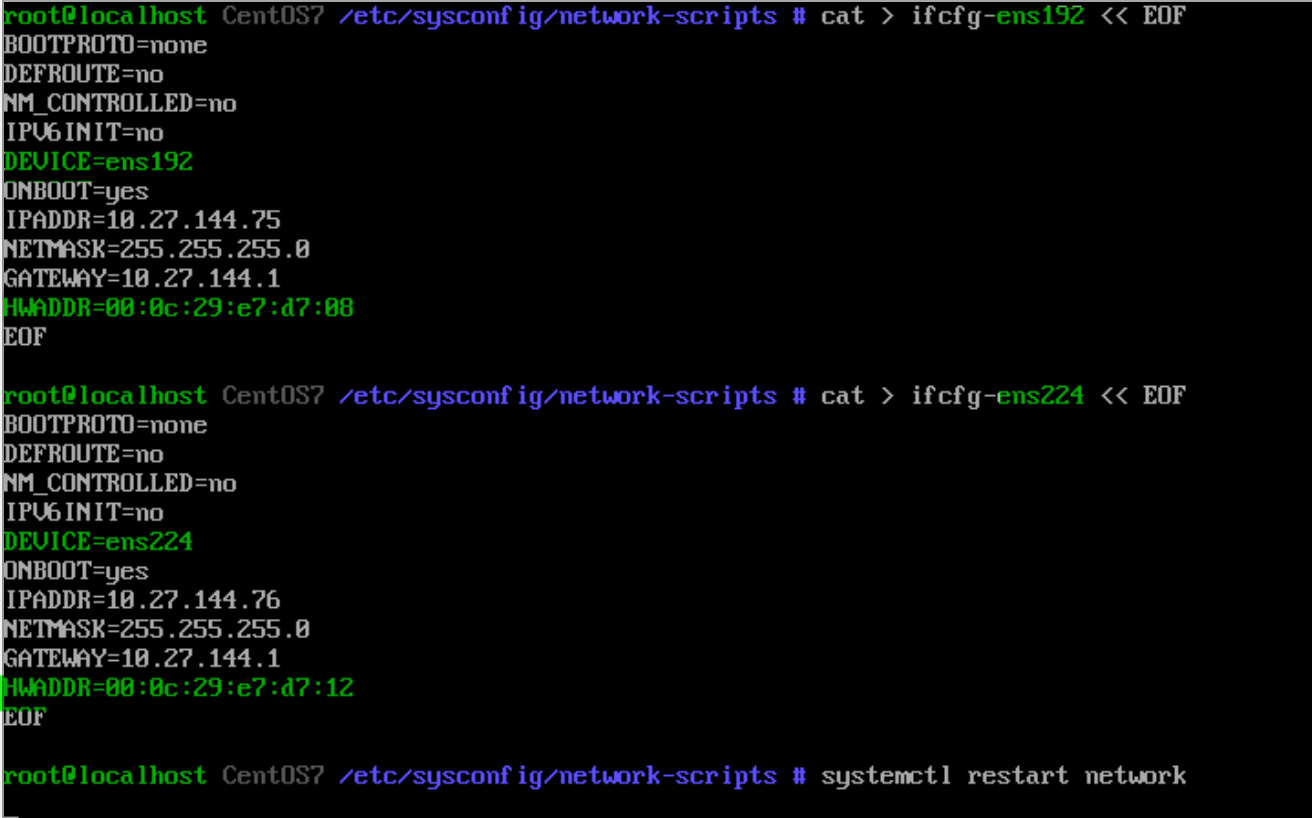This screenshot has height=818, width=1312.
Task: Click the blue /etc/sysconfig/network-scripts path on the last prompt
Action: (x=557, y=776)
